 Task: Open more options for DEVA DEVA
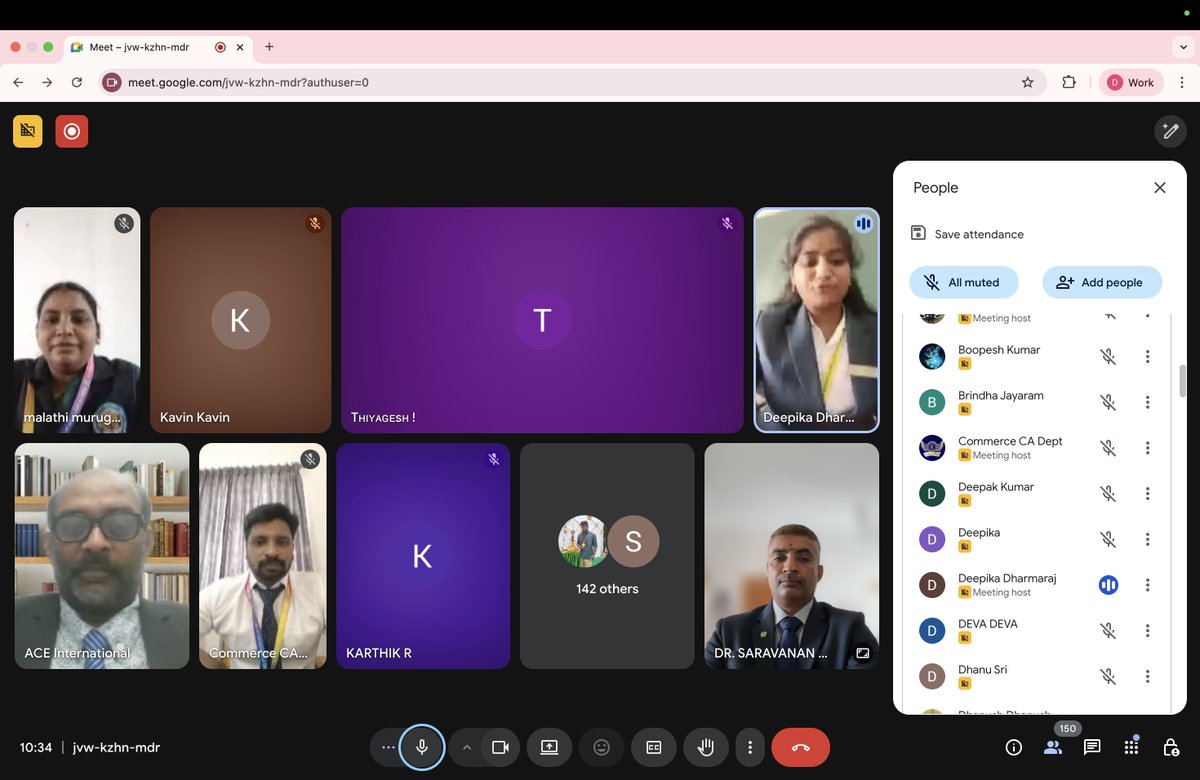[1148, 631]
